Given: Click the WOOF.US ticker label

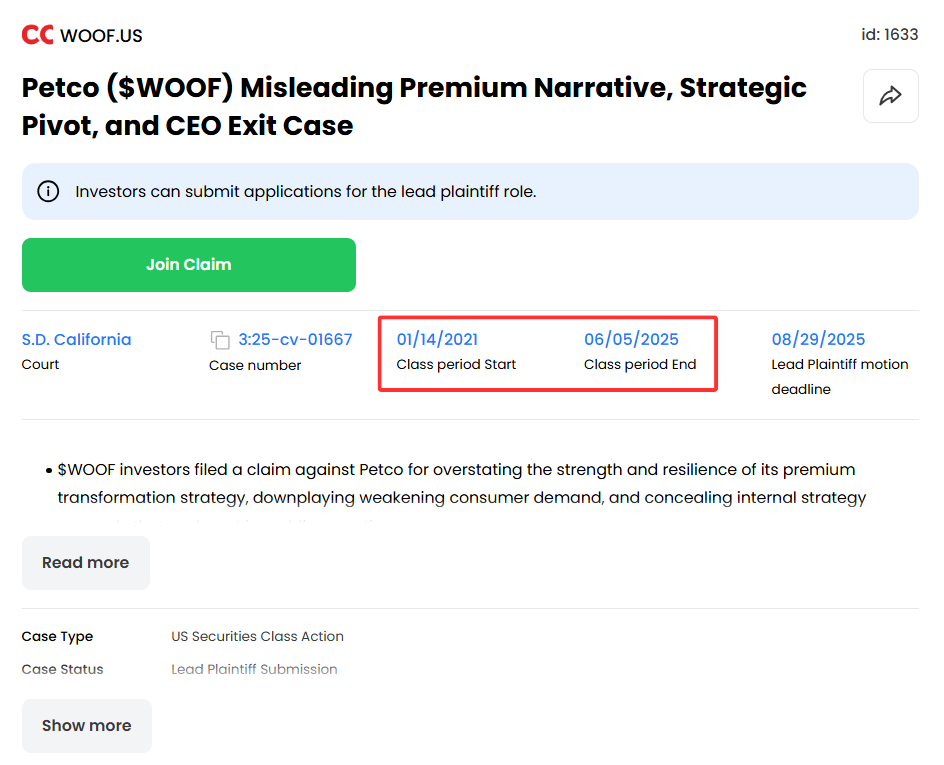Looking at the screenshot, I should 101,36.
